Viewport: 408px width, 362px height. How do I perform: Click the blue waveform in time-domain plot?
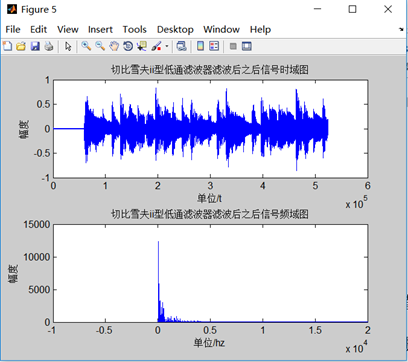207,129
